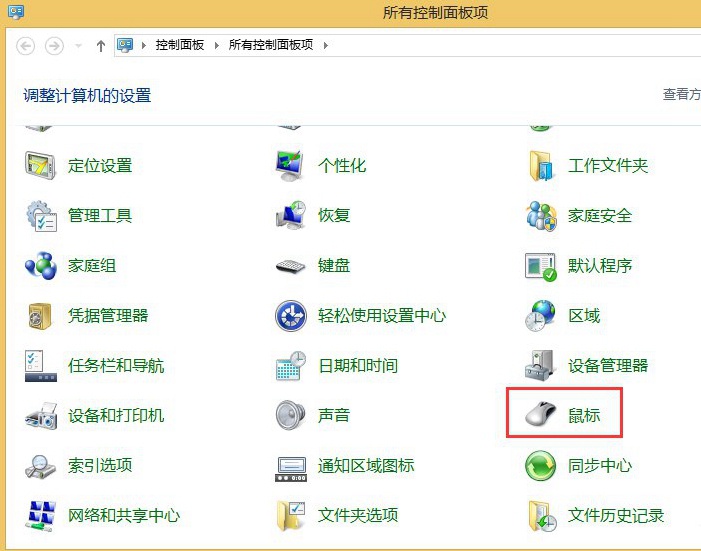Viewport: 701px width, 551px height.
Task: Open the 网络和共享中心 link
Action: pos(124,516)
